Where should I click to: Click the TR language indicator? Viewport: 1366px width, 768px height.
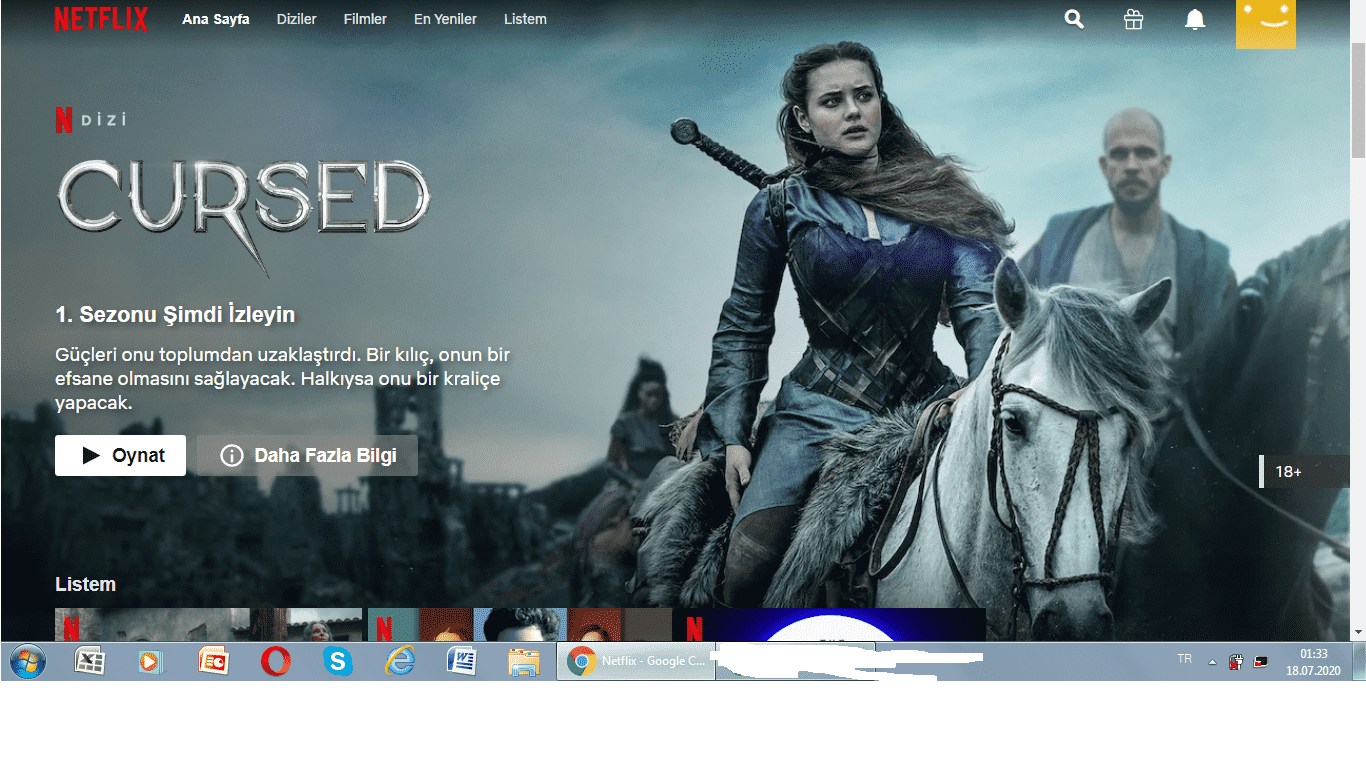1185,659
